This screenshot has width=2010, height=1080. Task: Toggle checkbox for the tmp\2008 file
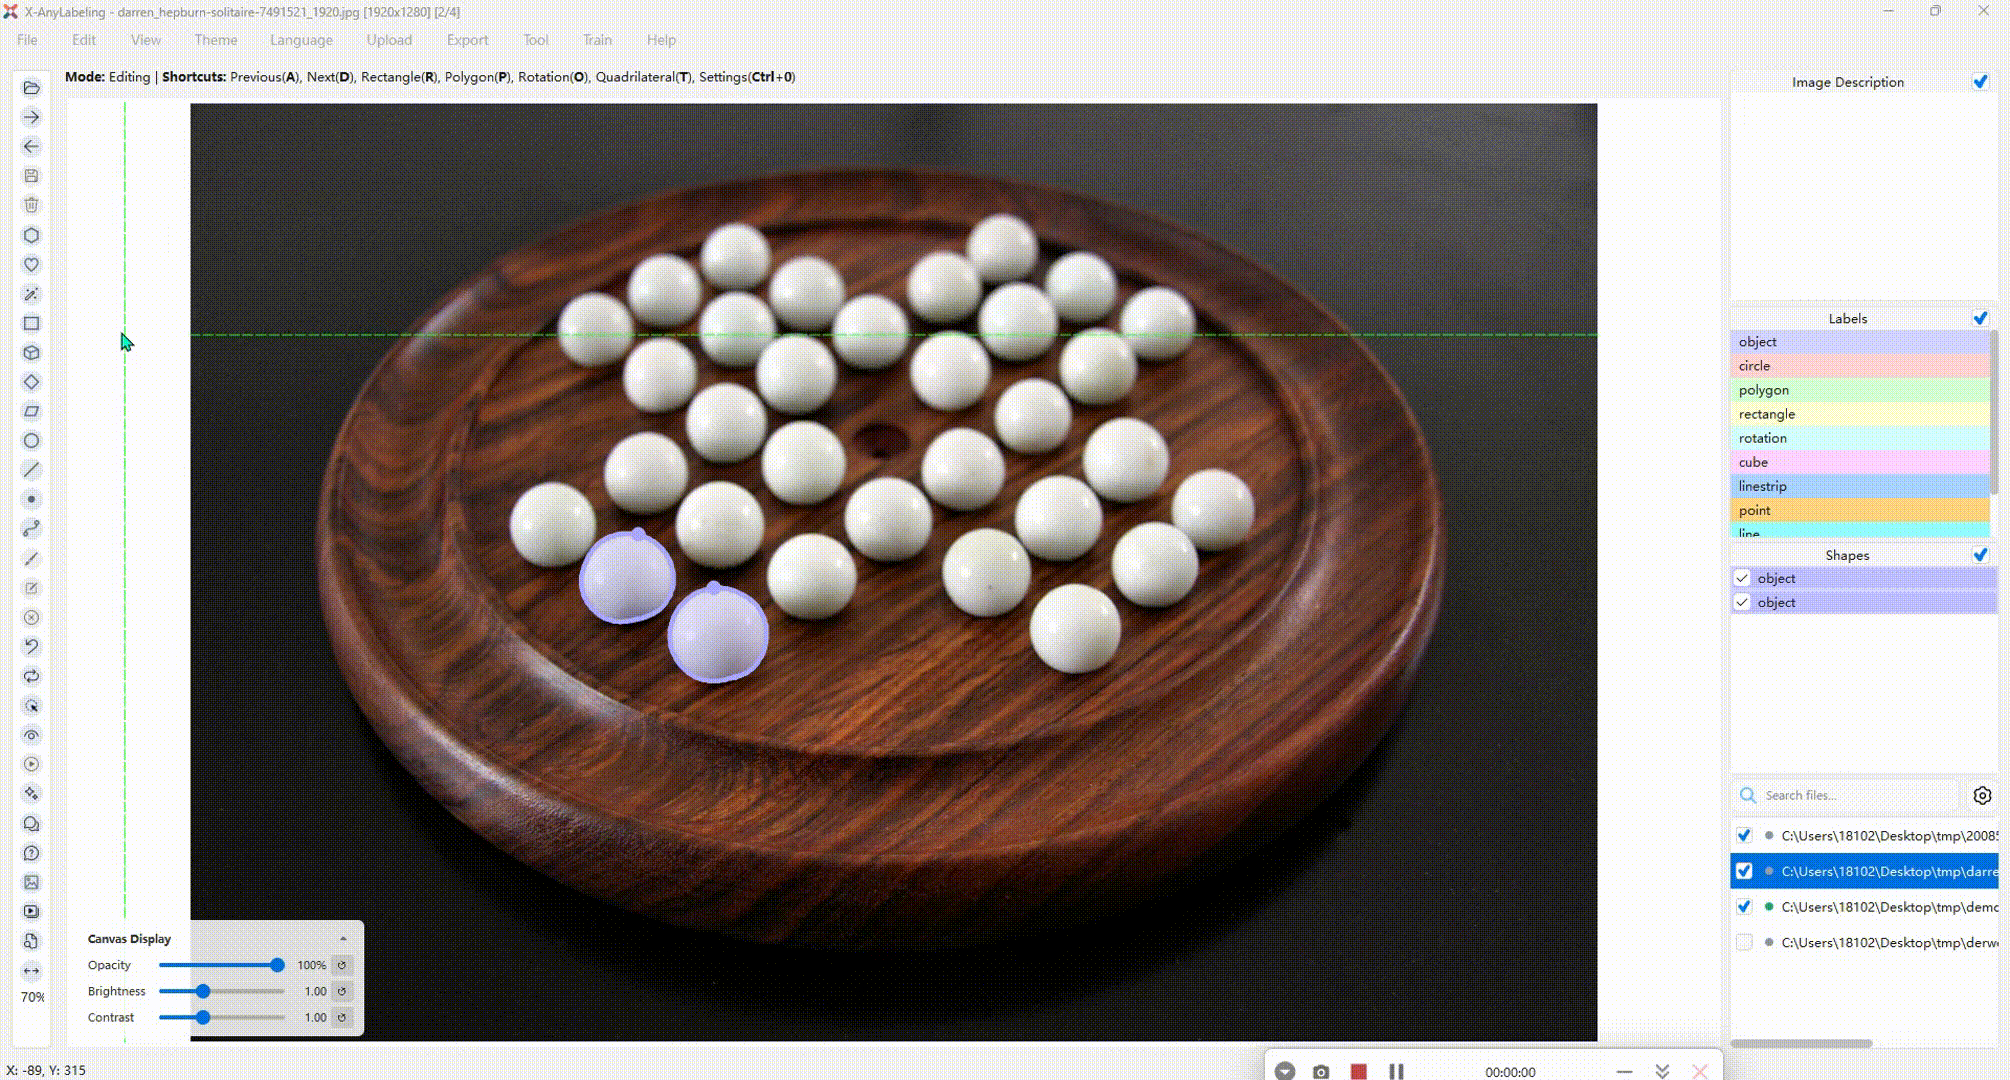point(1744,835)
